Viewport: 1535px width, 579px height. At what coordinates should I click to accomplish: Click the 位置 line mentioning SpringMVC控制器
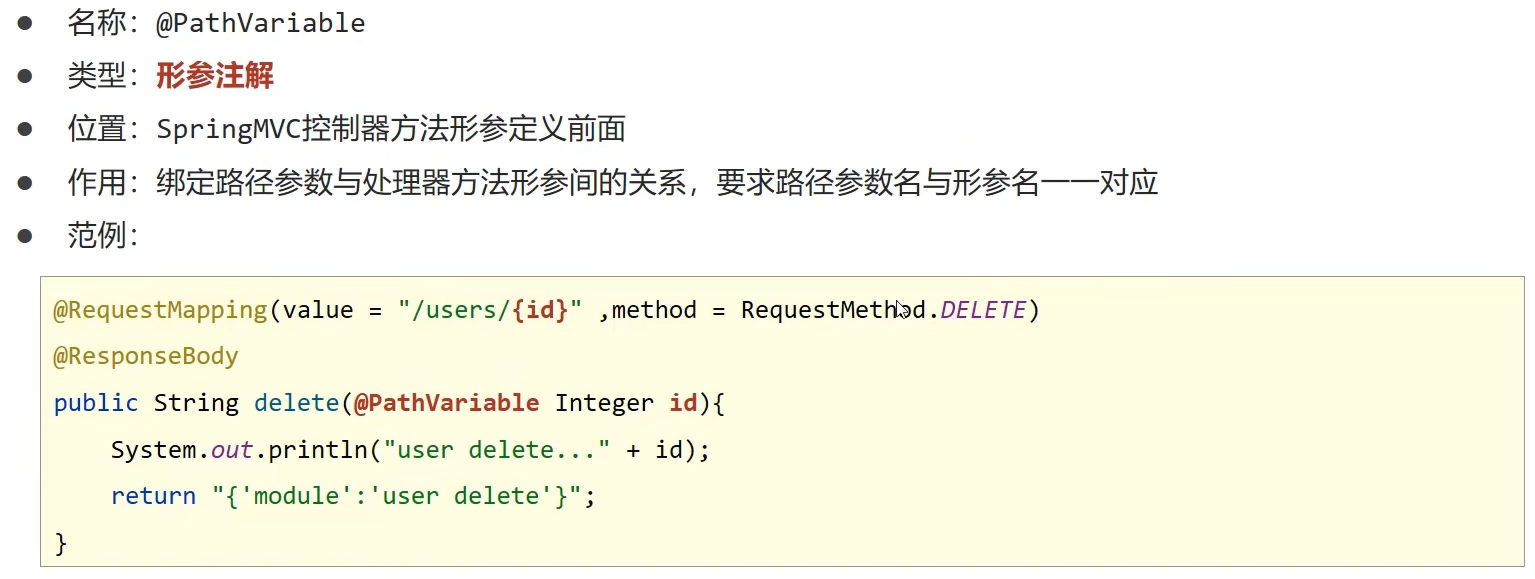pos(346,129)
